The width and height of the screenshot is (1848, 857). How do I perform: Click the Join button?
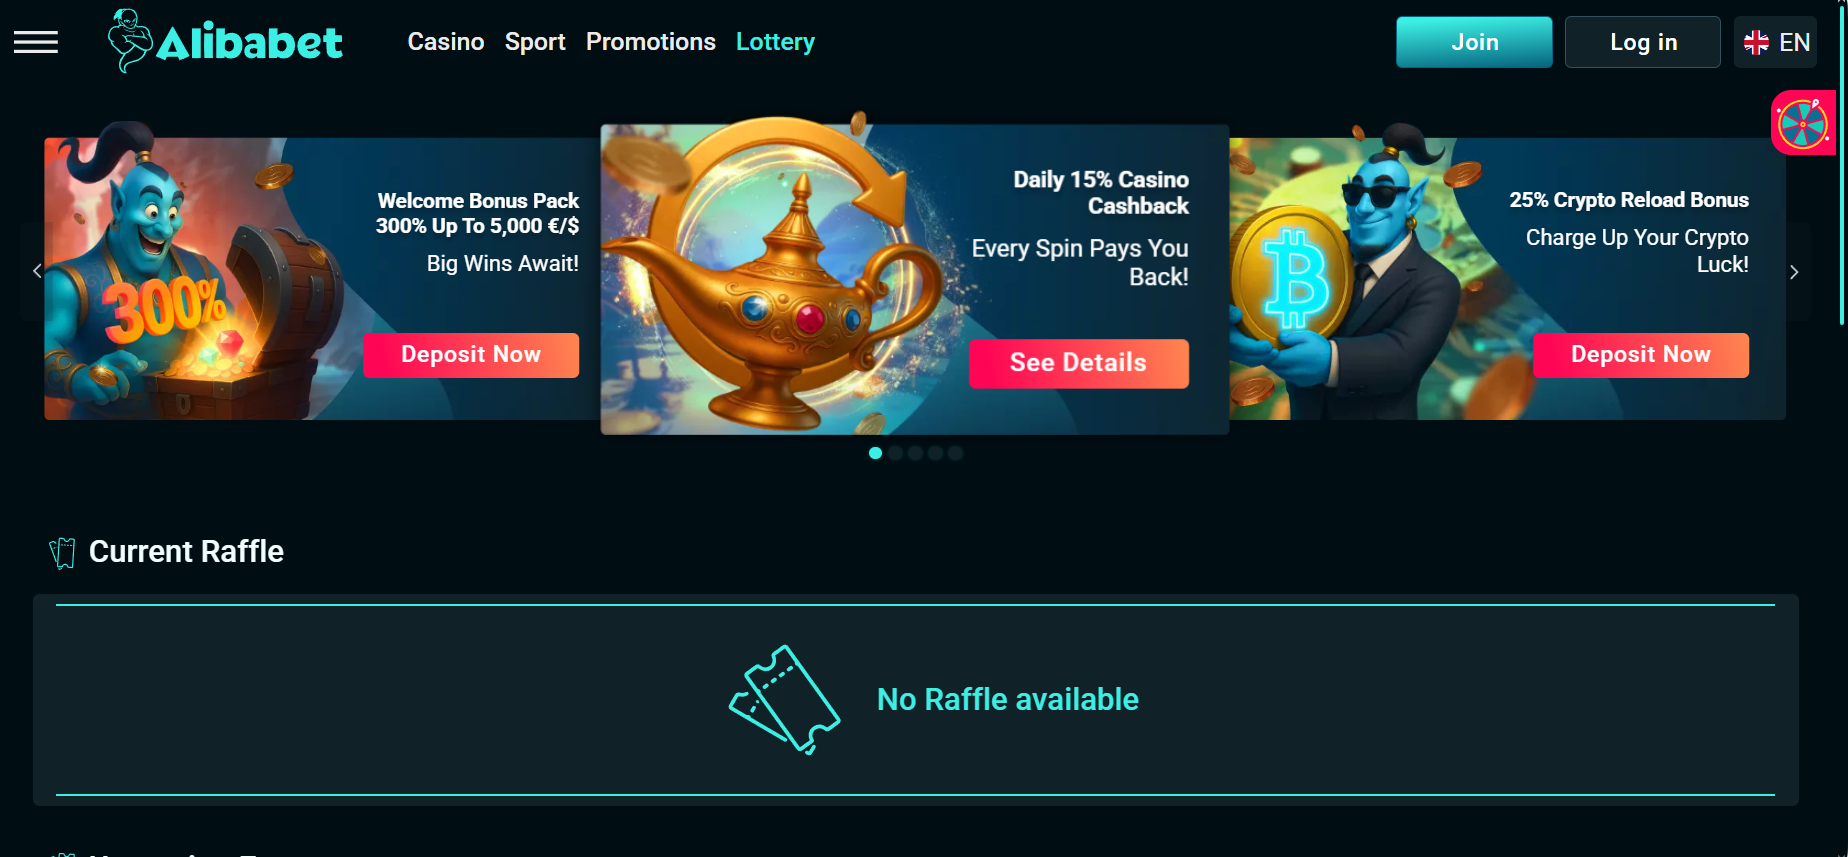point(1474,42)
